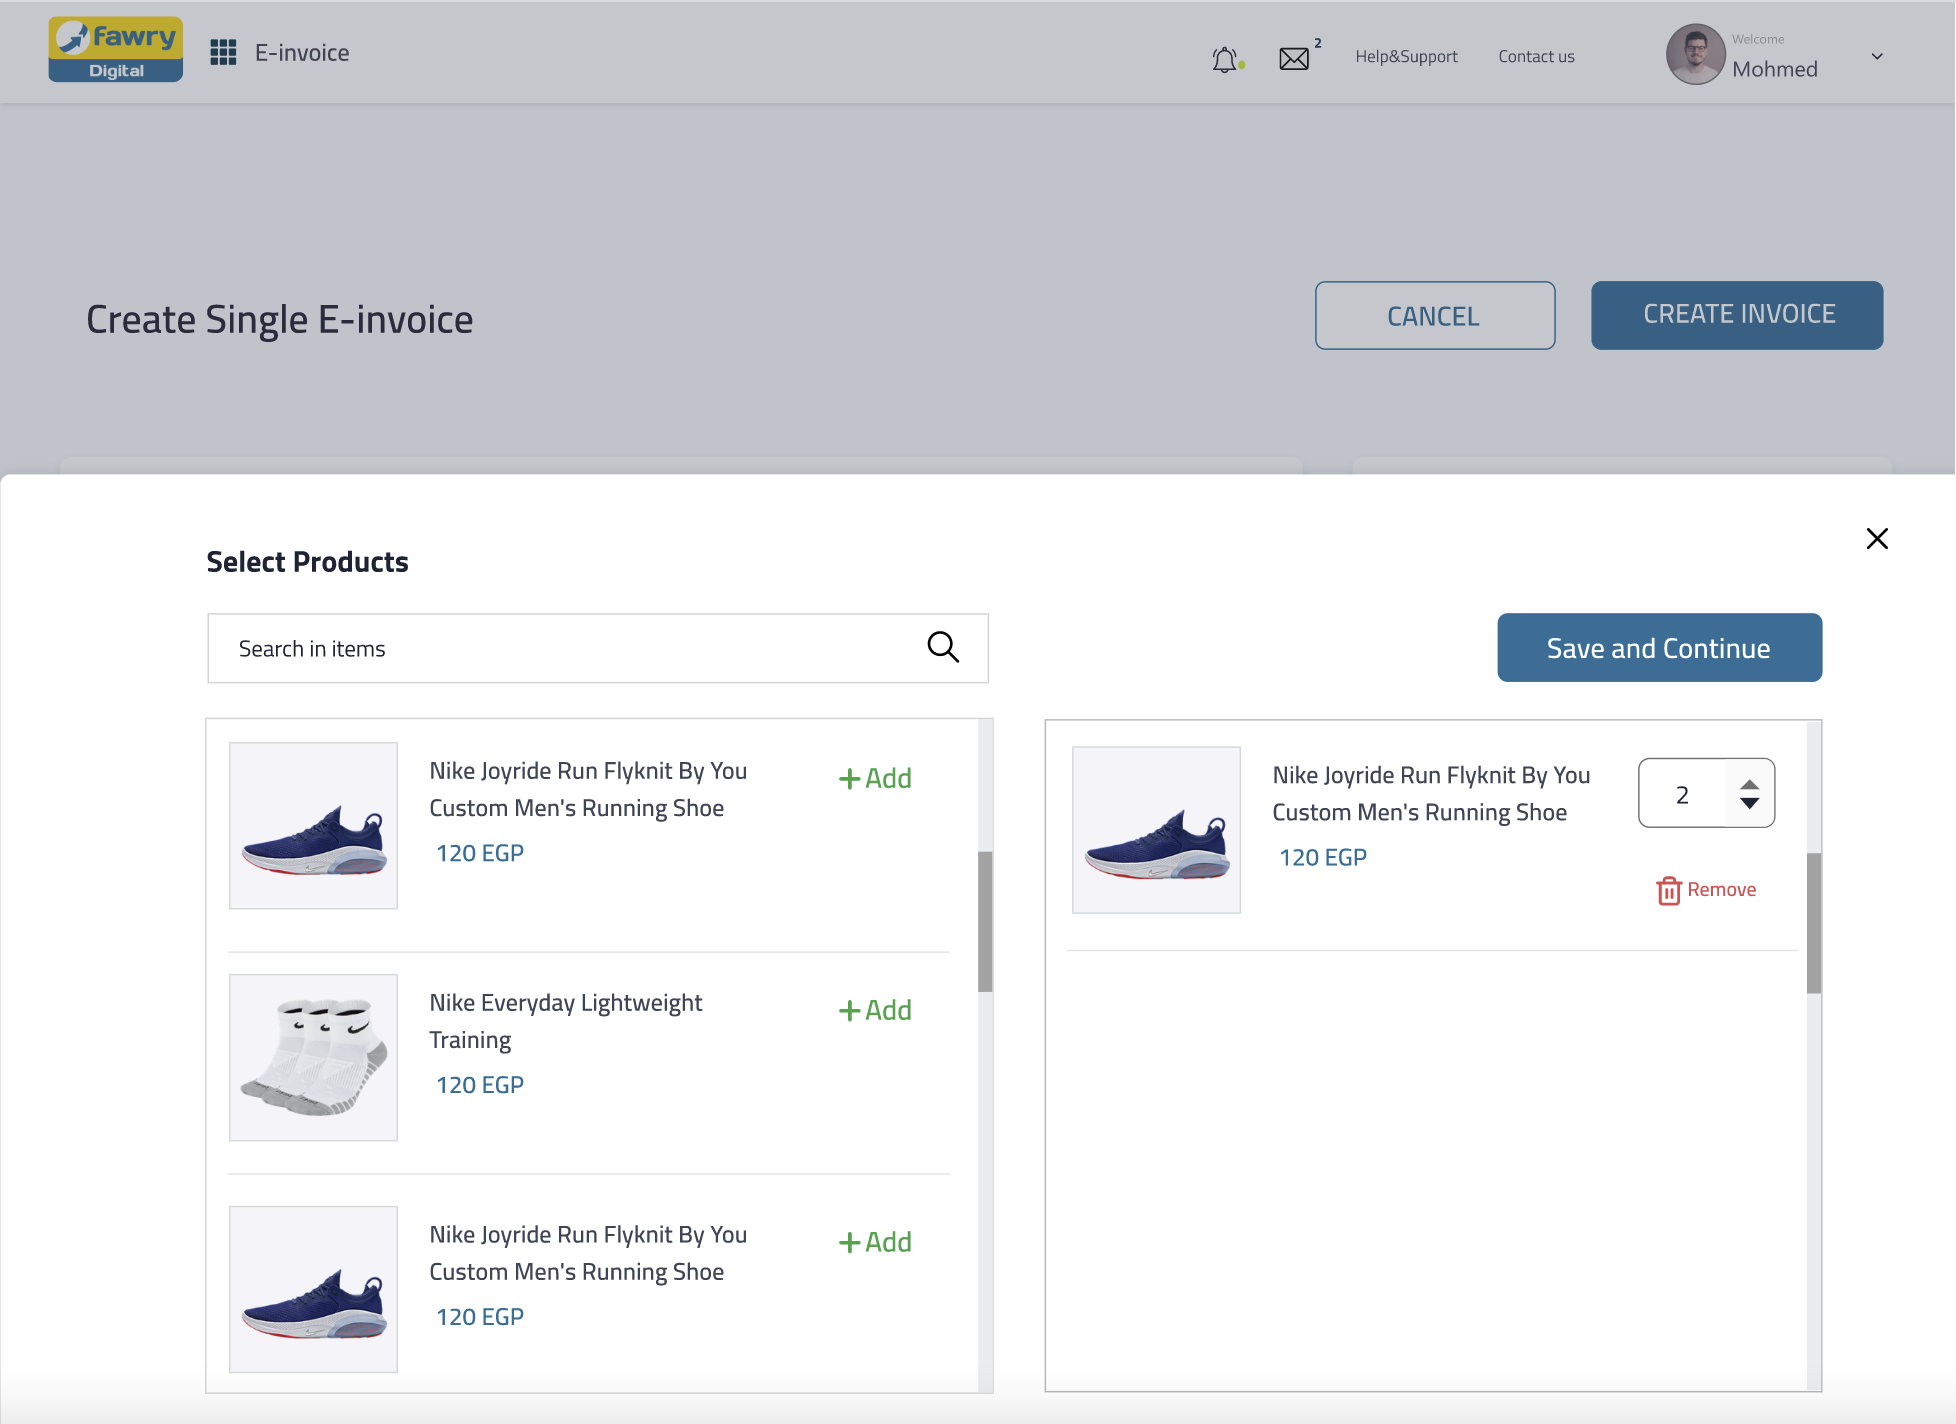Decrease quantity with the down arrow
Image resolution: width=1956 pixels, height=1424 pixels.
pos(1749,803)
